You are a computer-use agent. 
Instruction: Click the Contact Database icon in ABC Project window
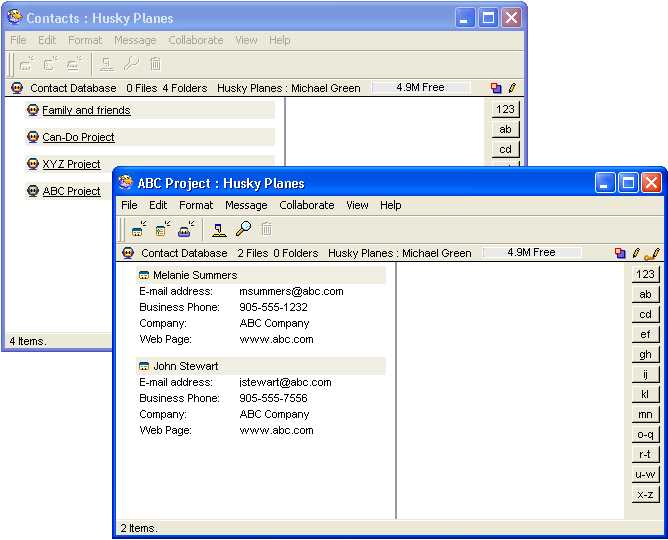[x=128, y=253]
